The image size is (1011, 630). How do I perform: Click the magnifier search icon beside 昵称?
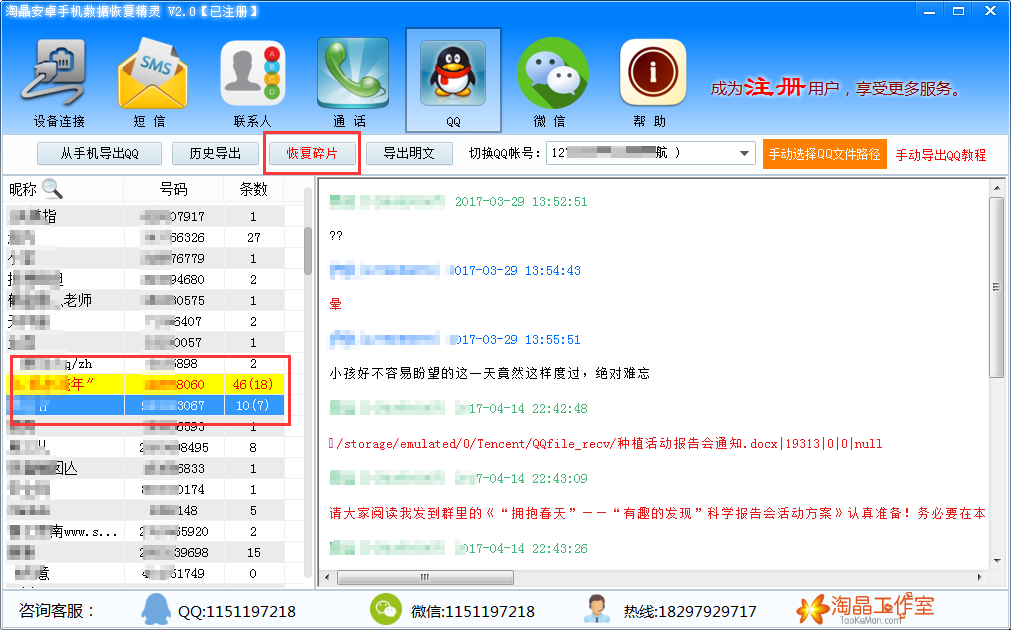coord(52,188)
